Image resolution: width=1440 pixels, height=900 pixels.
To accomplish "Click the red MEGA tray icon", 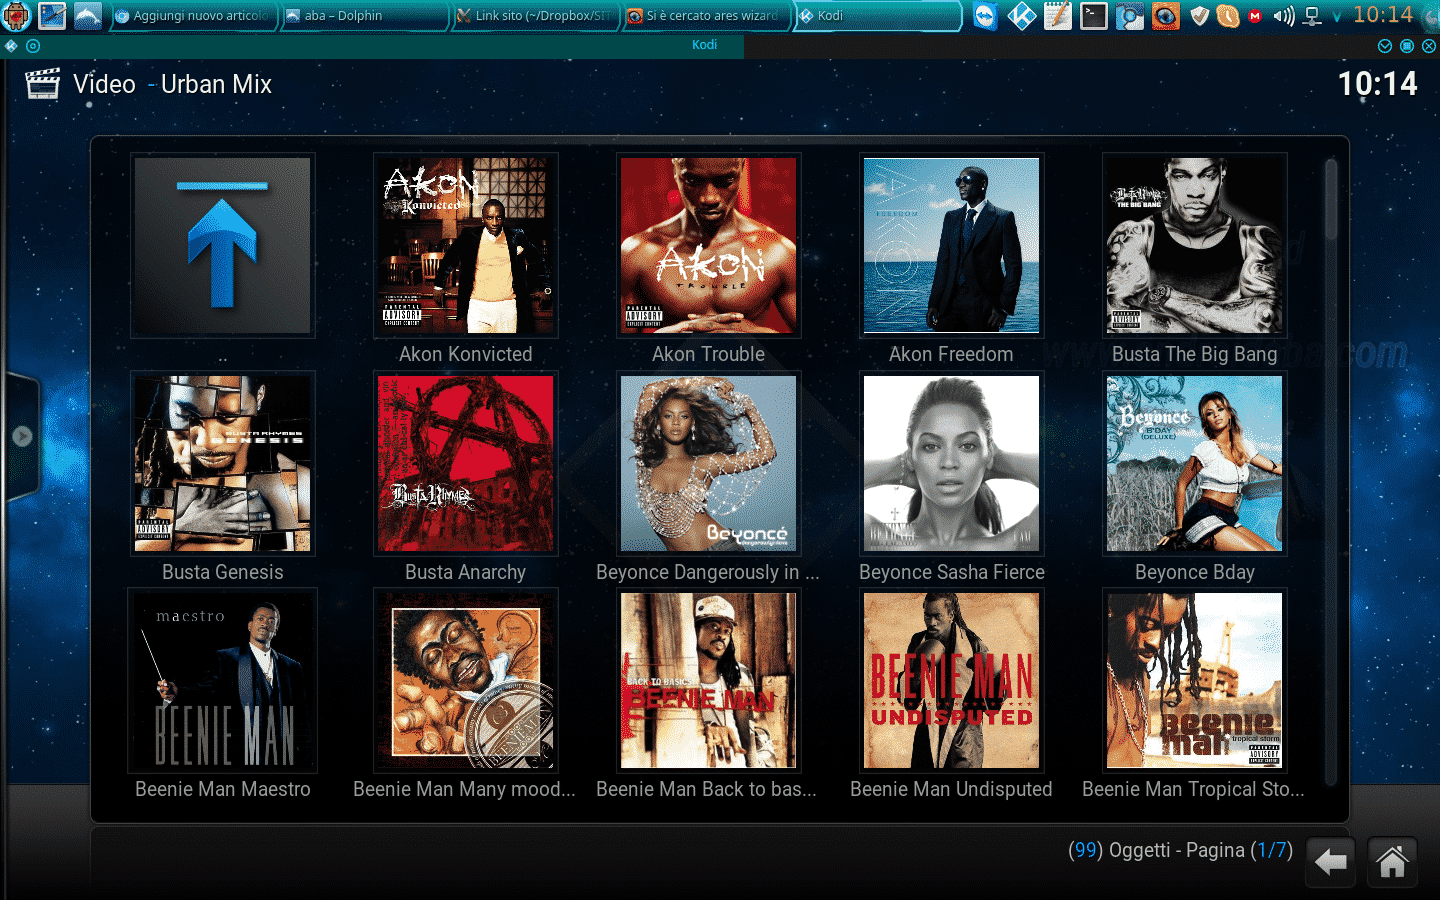I will 1255,16.
